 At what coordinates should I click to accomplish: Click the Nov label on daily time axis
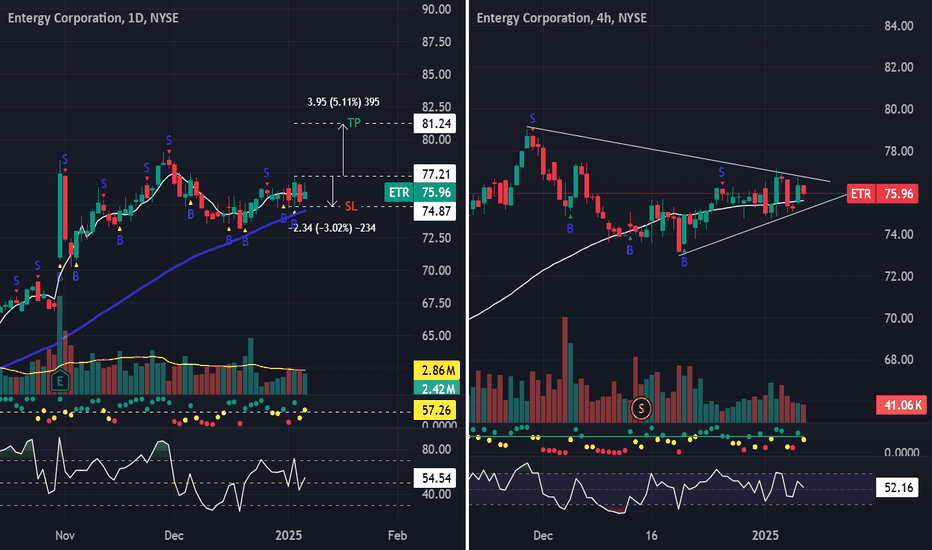pos(65,536)
